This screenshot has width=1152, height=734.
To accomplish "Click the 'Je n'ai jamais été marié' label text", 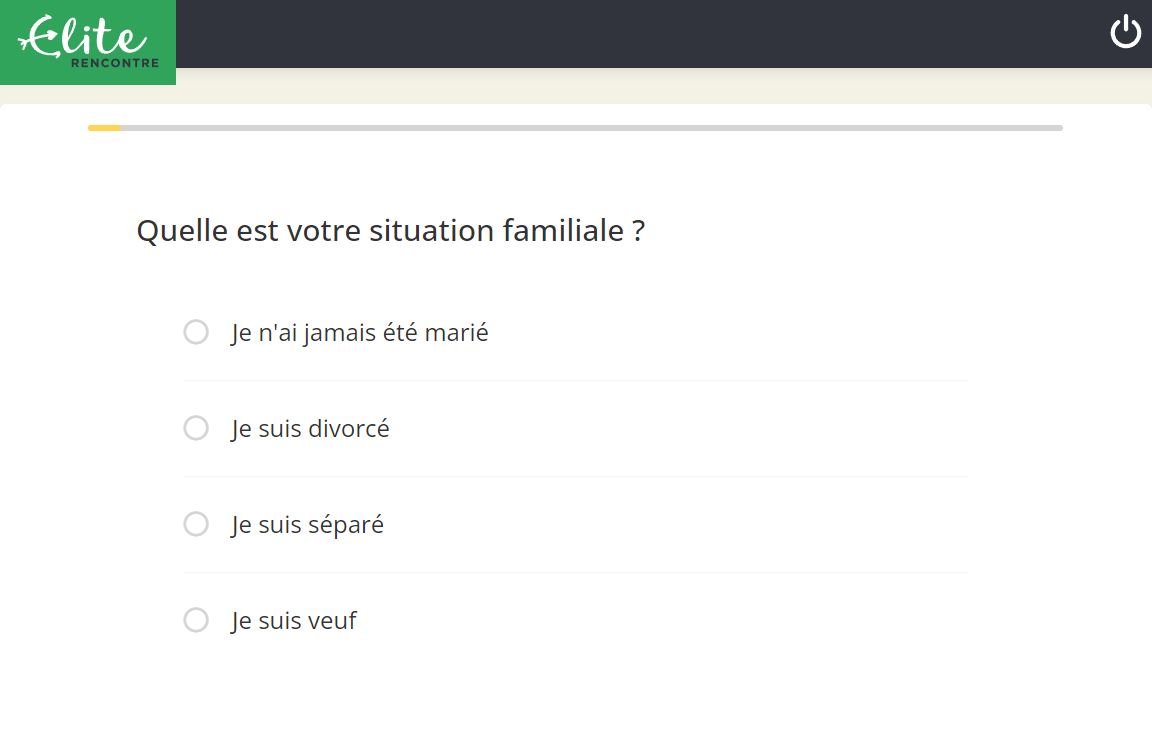I will coord(359,333).
